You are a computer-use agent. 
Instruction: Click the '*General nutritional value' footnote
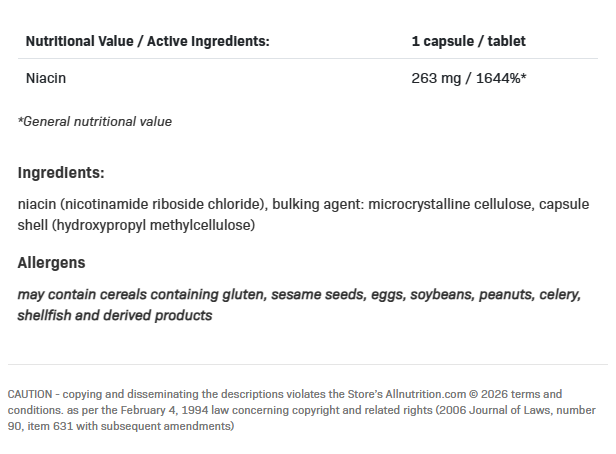[95, 122]
